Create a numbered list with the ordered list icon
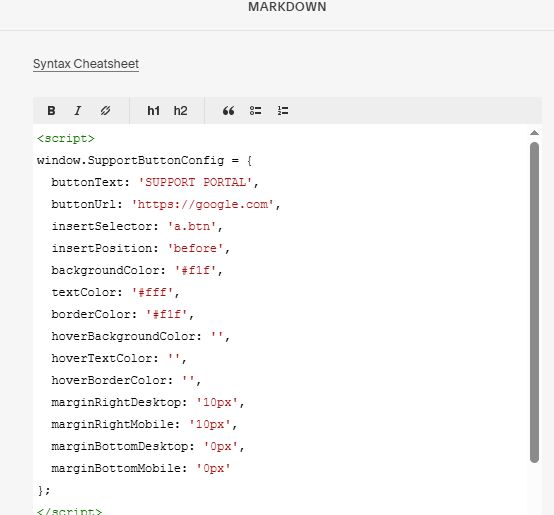 pos(283,111)
